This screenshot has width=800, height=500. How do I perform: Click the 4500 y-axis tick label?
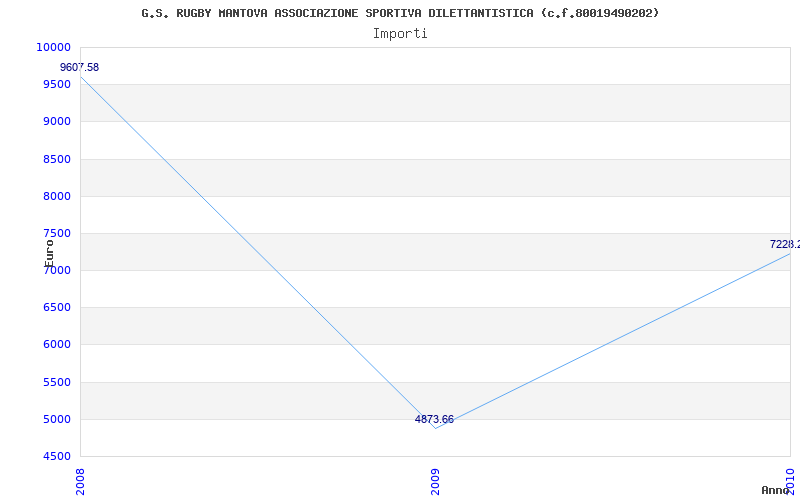click(x=56, y=456)
